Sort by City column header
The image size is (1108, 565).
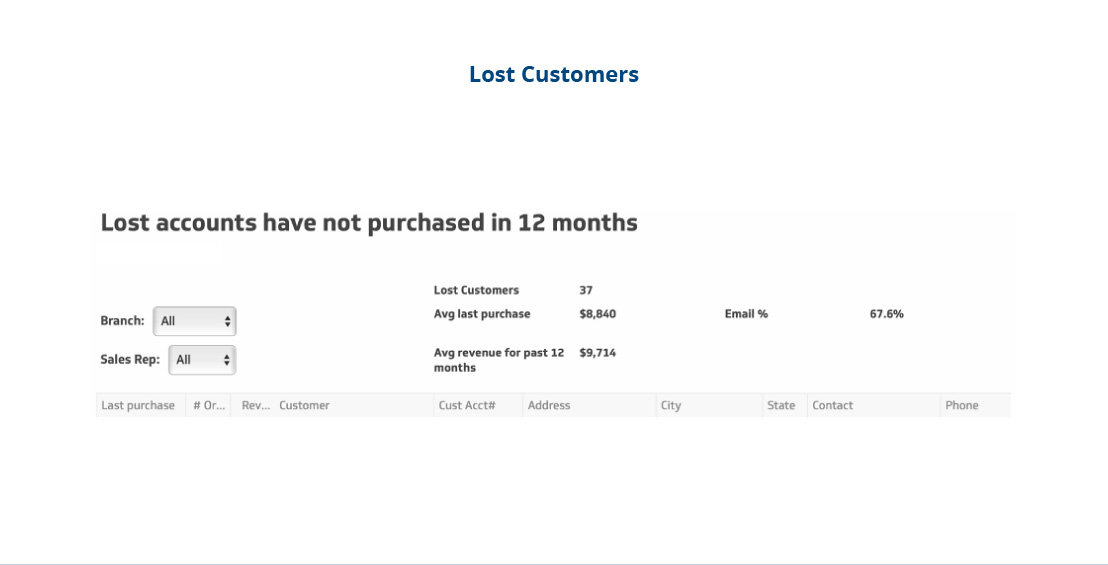point(671,405)
